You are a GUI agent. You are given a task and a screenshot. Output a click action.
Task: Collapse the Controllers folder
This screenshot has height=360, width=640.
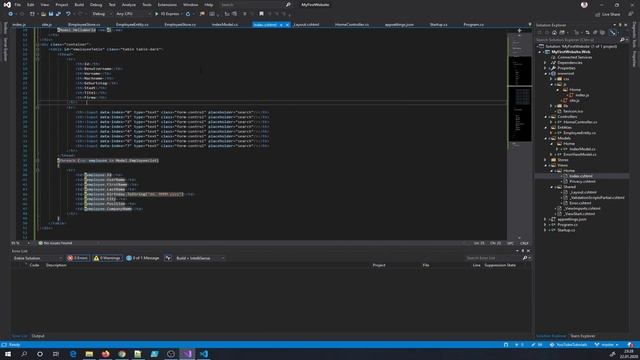coord(545,117)
